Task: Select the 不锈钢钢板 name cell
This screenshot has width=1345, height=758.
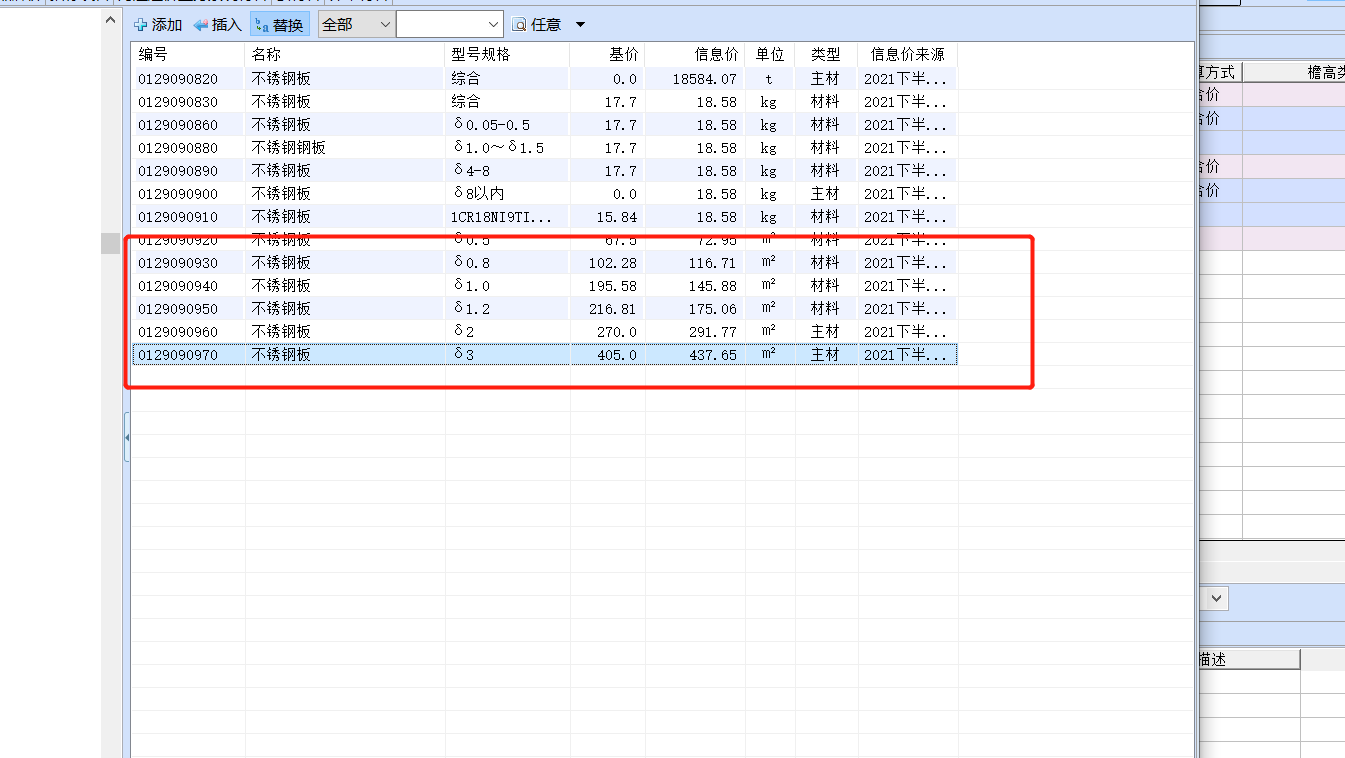Action: click(345, 148)
